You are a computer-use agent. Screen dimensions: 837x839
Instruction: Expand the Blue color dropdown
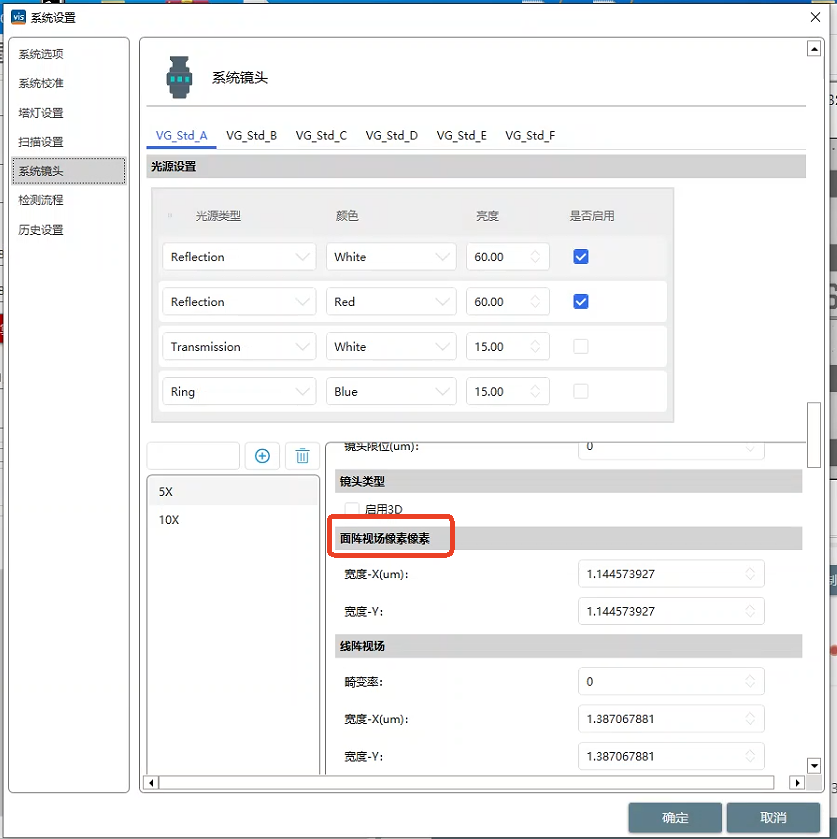[x=391, y=392]
